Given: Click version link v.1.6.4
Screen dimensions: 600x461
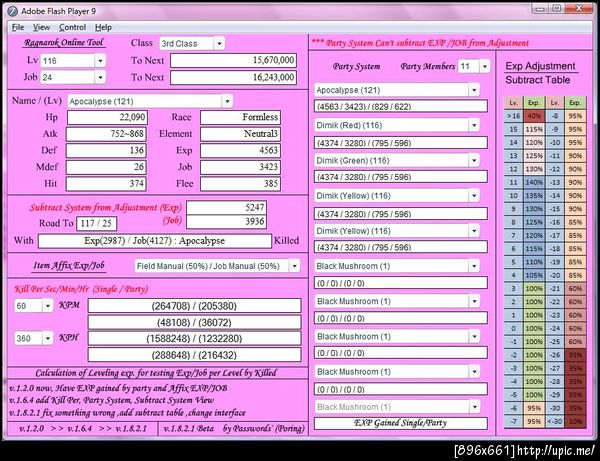Looking at the screenshot, I should [79, 428].
